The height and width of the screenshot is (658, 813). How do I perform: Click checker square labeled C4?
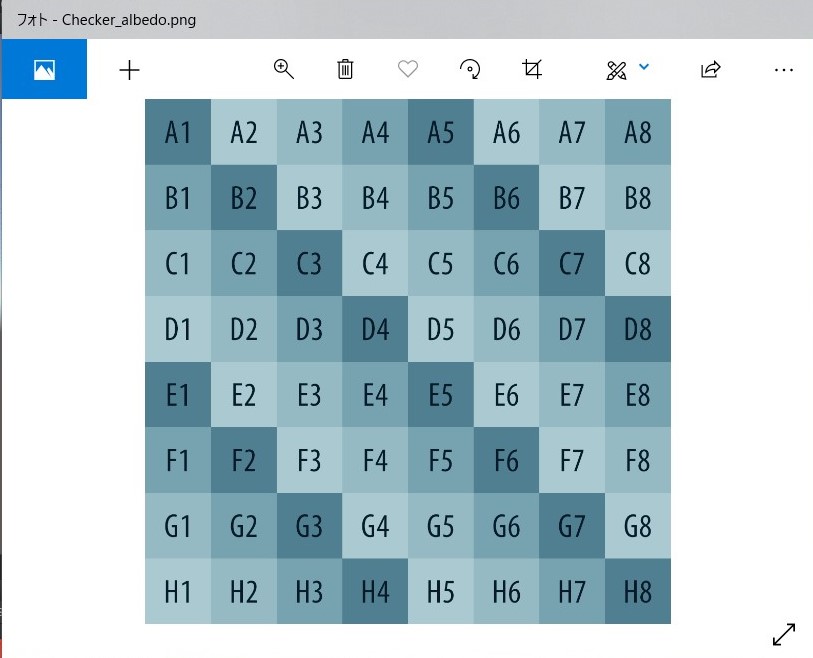click(x=375, y=263)
